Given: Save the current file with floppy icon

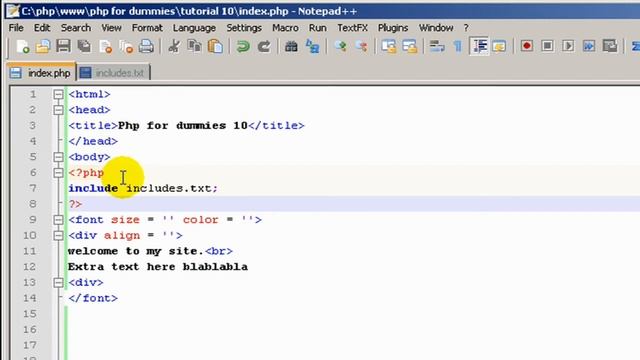Looking at the screenshot, I should pyautogui.click(x=63, y=46).
